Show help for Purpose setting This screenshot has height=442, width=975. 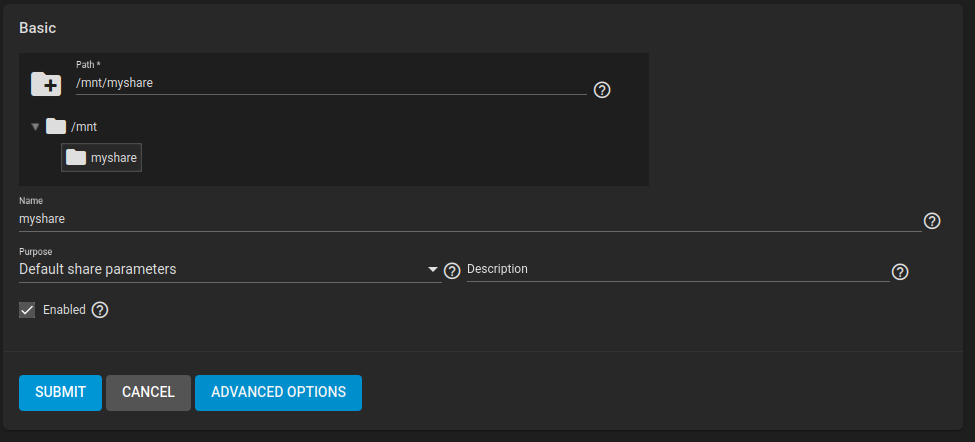(x=452, y=271)
